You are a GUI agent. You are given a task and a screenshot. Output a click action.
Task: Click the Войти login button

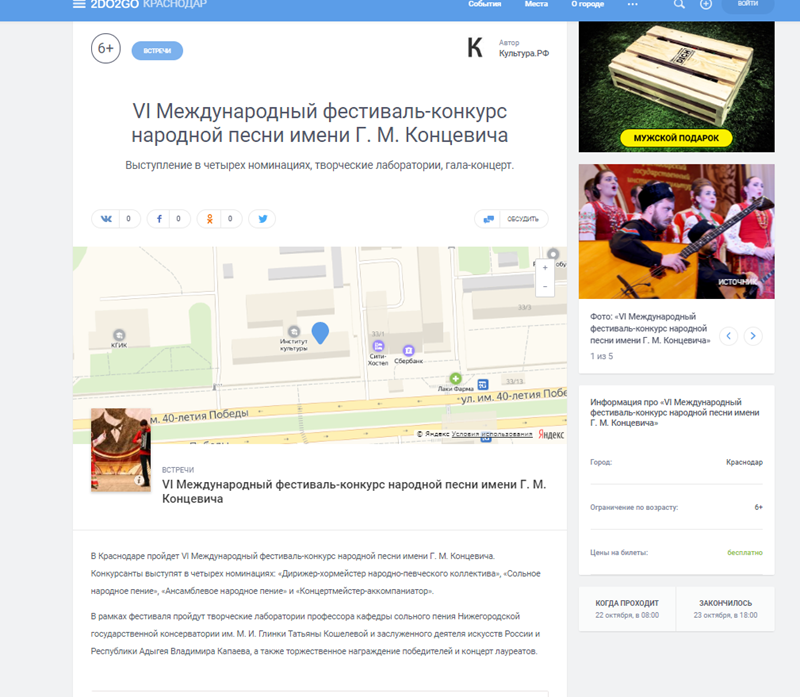click(748, 4)
